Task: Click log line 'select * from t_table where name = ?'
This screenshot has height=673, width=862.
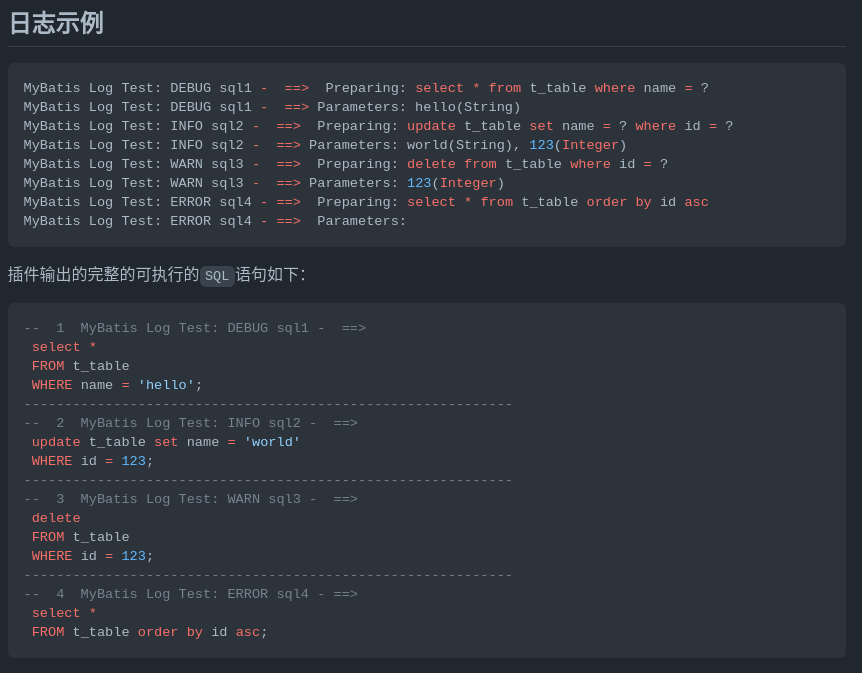Action: pos(366,88)
